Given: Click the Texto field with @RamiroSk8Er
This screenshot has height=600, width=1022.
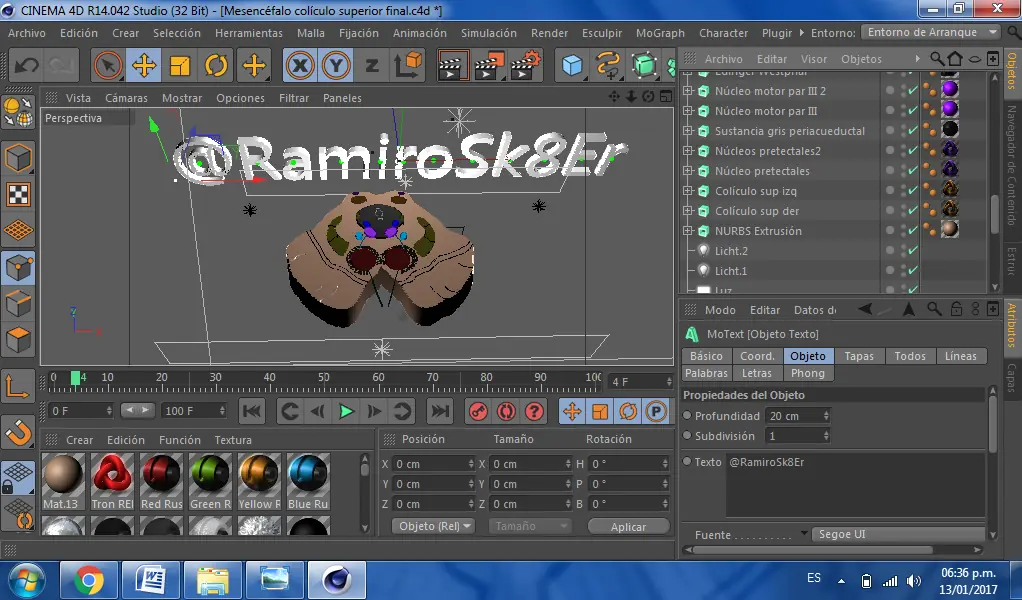Looking at the screenshot, I should coord(856,485).
